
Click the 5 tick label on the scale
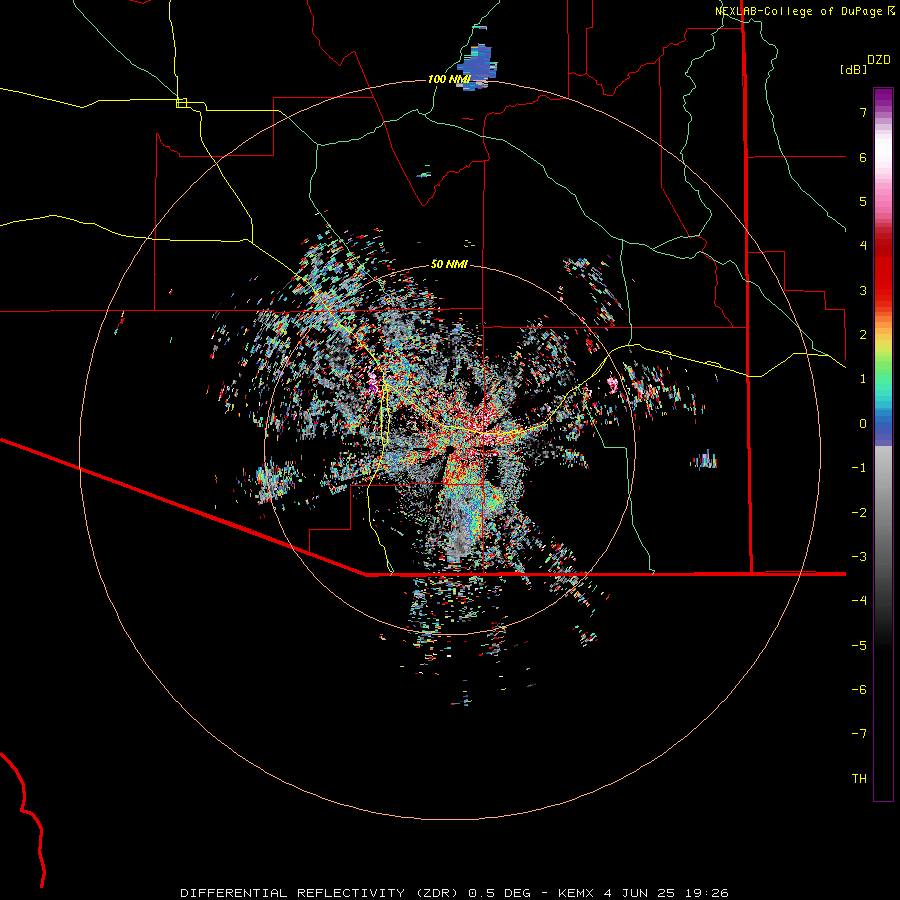863,201
